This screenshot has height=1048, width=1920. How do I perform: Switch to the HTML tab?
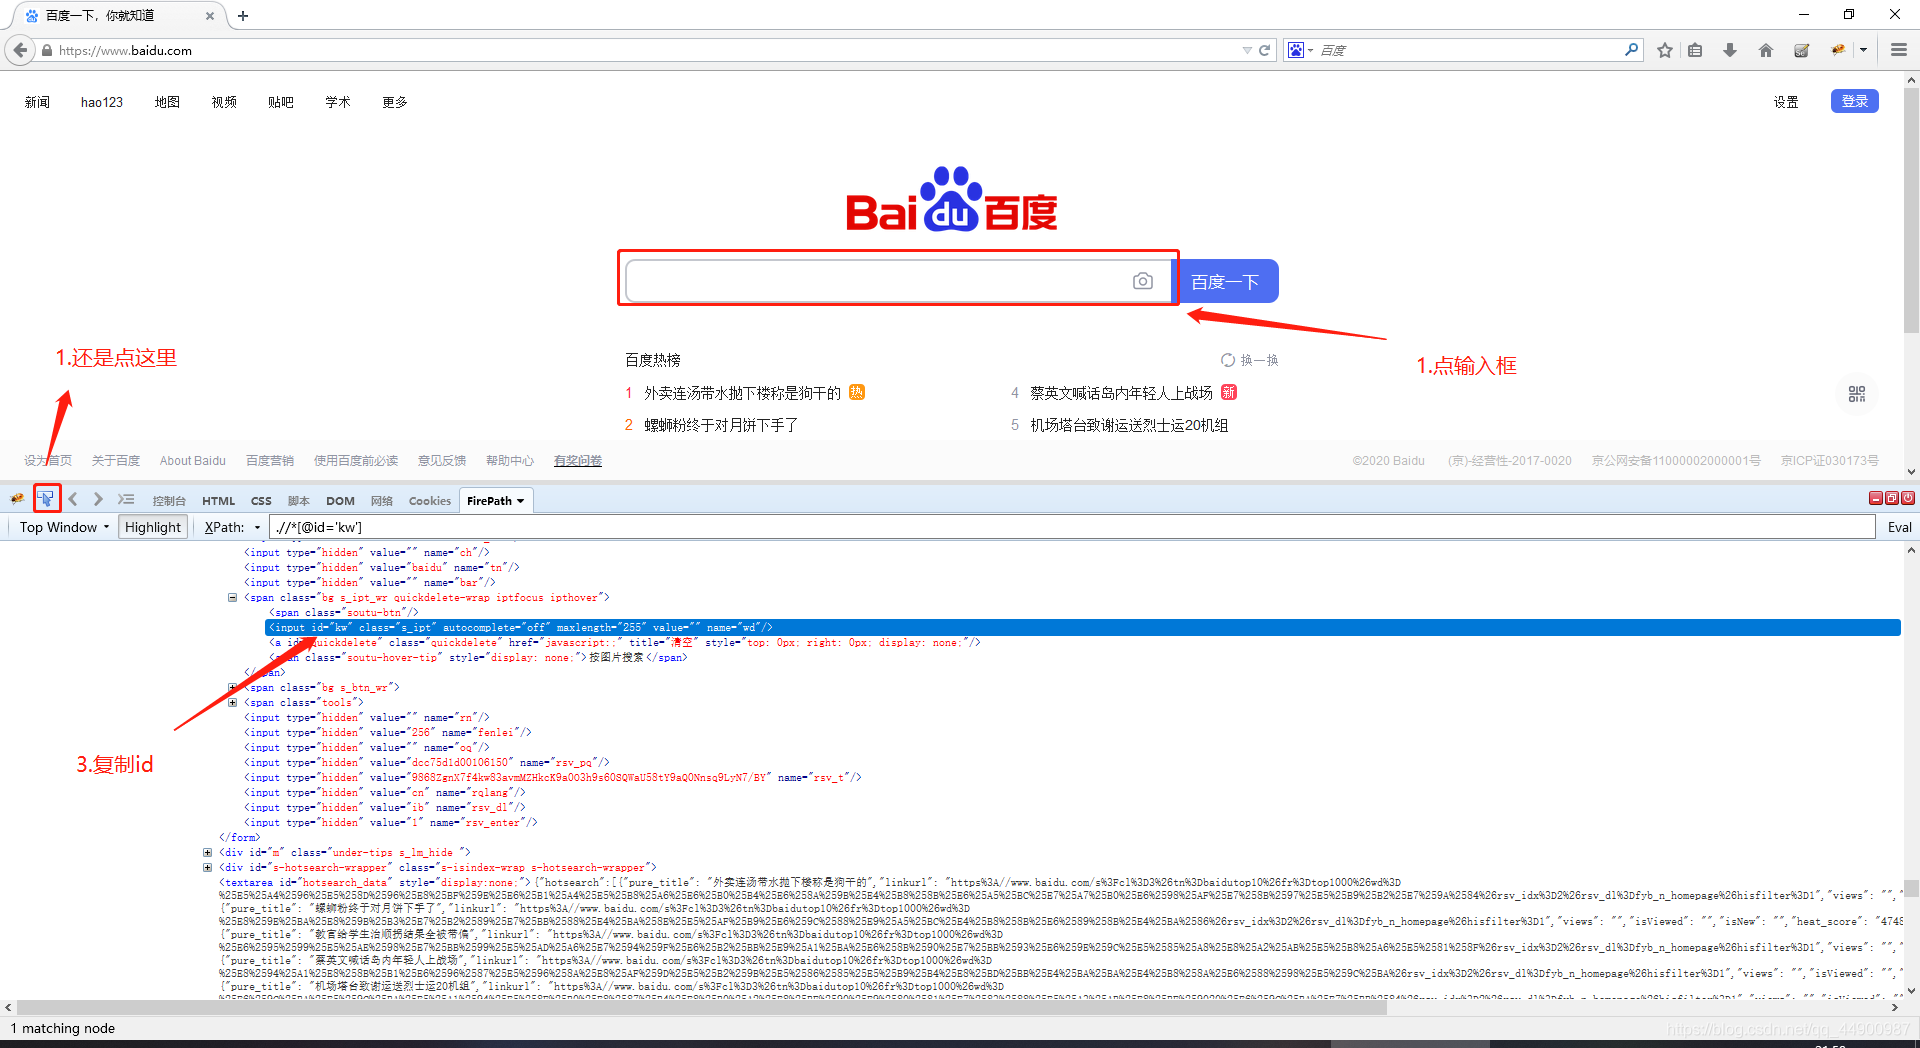click(x=219, y=501)
